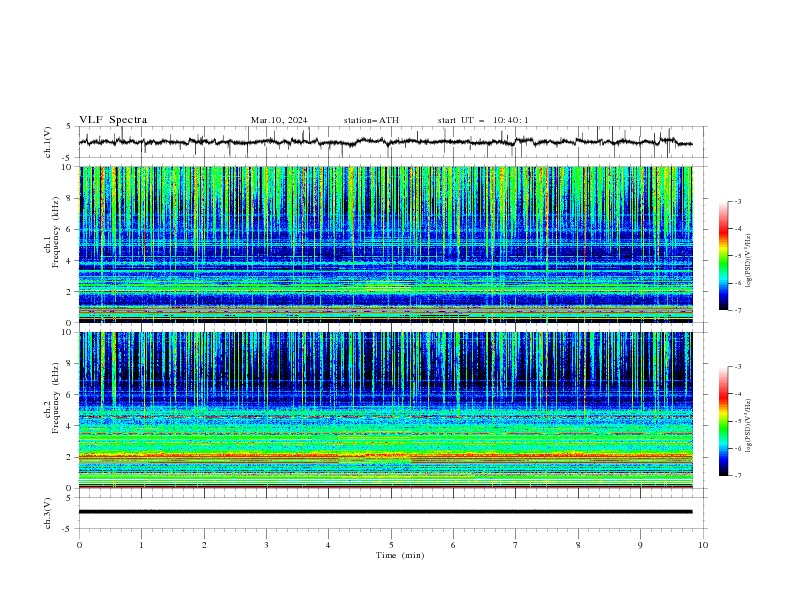This screenshot has height=612, width=792.
Task: Click the "4" tick on the time axis
Action: pyautogui.click(x=328, y=545)
